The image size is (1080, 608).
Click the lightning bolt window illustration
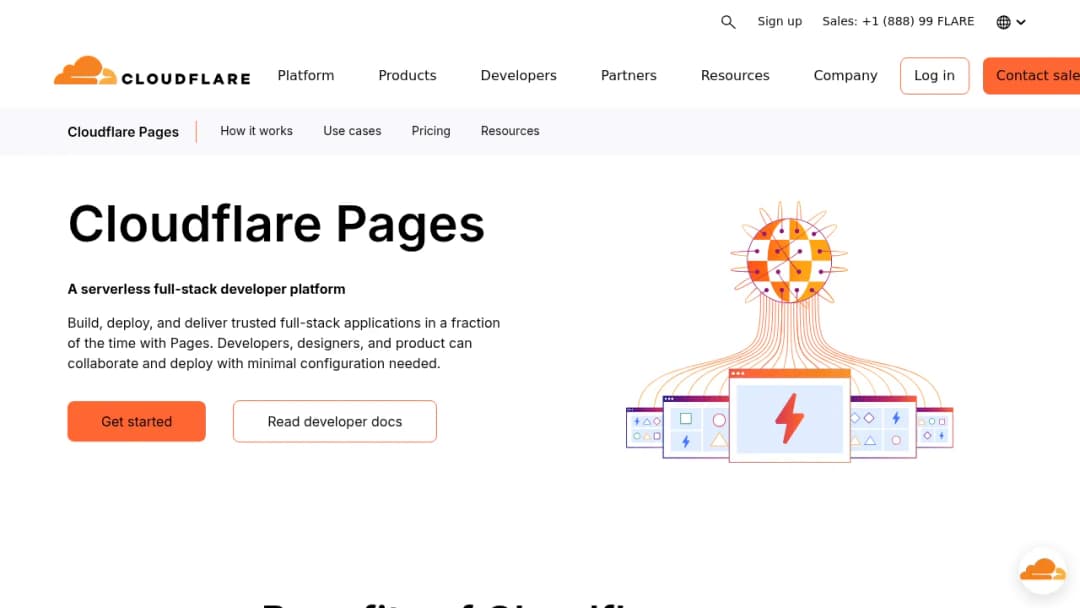tap(789, 416)
